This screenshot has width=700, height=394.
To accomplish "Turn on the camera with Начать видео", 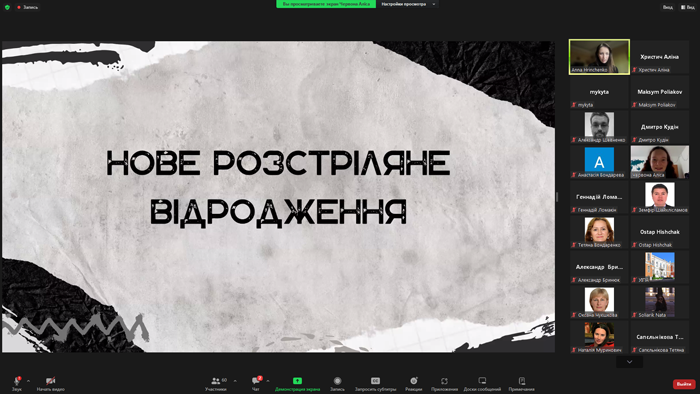I will pos(50,381).
